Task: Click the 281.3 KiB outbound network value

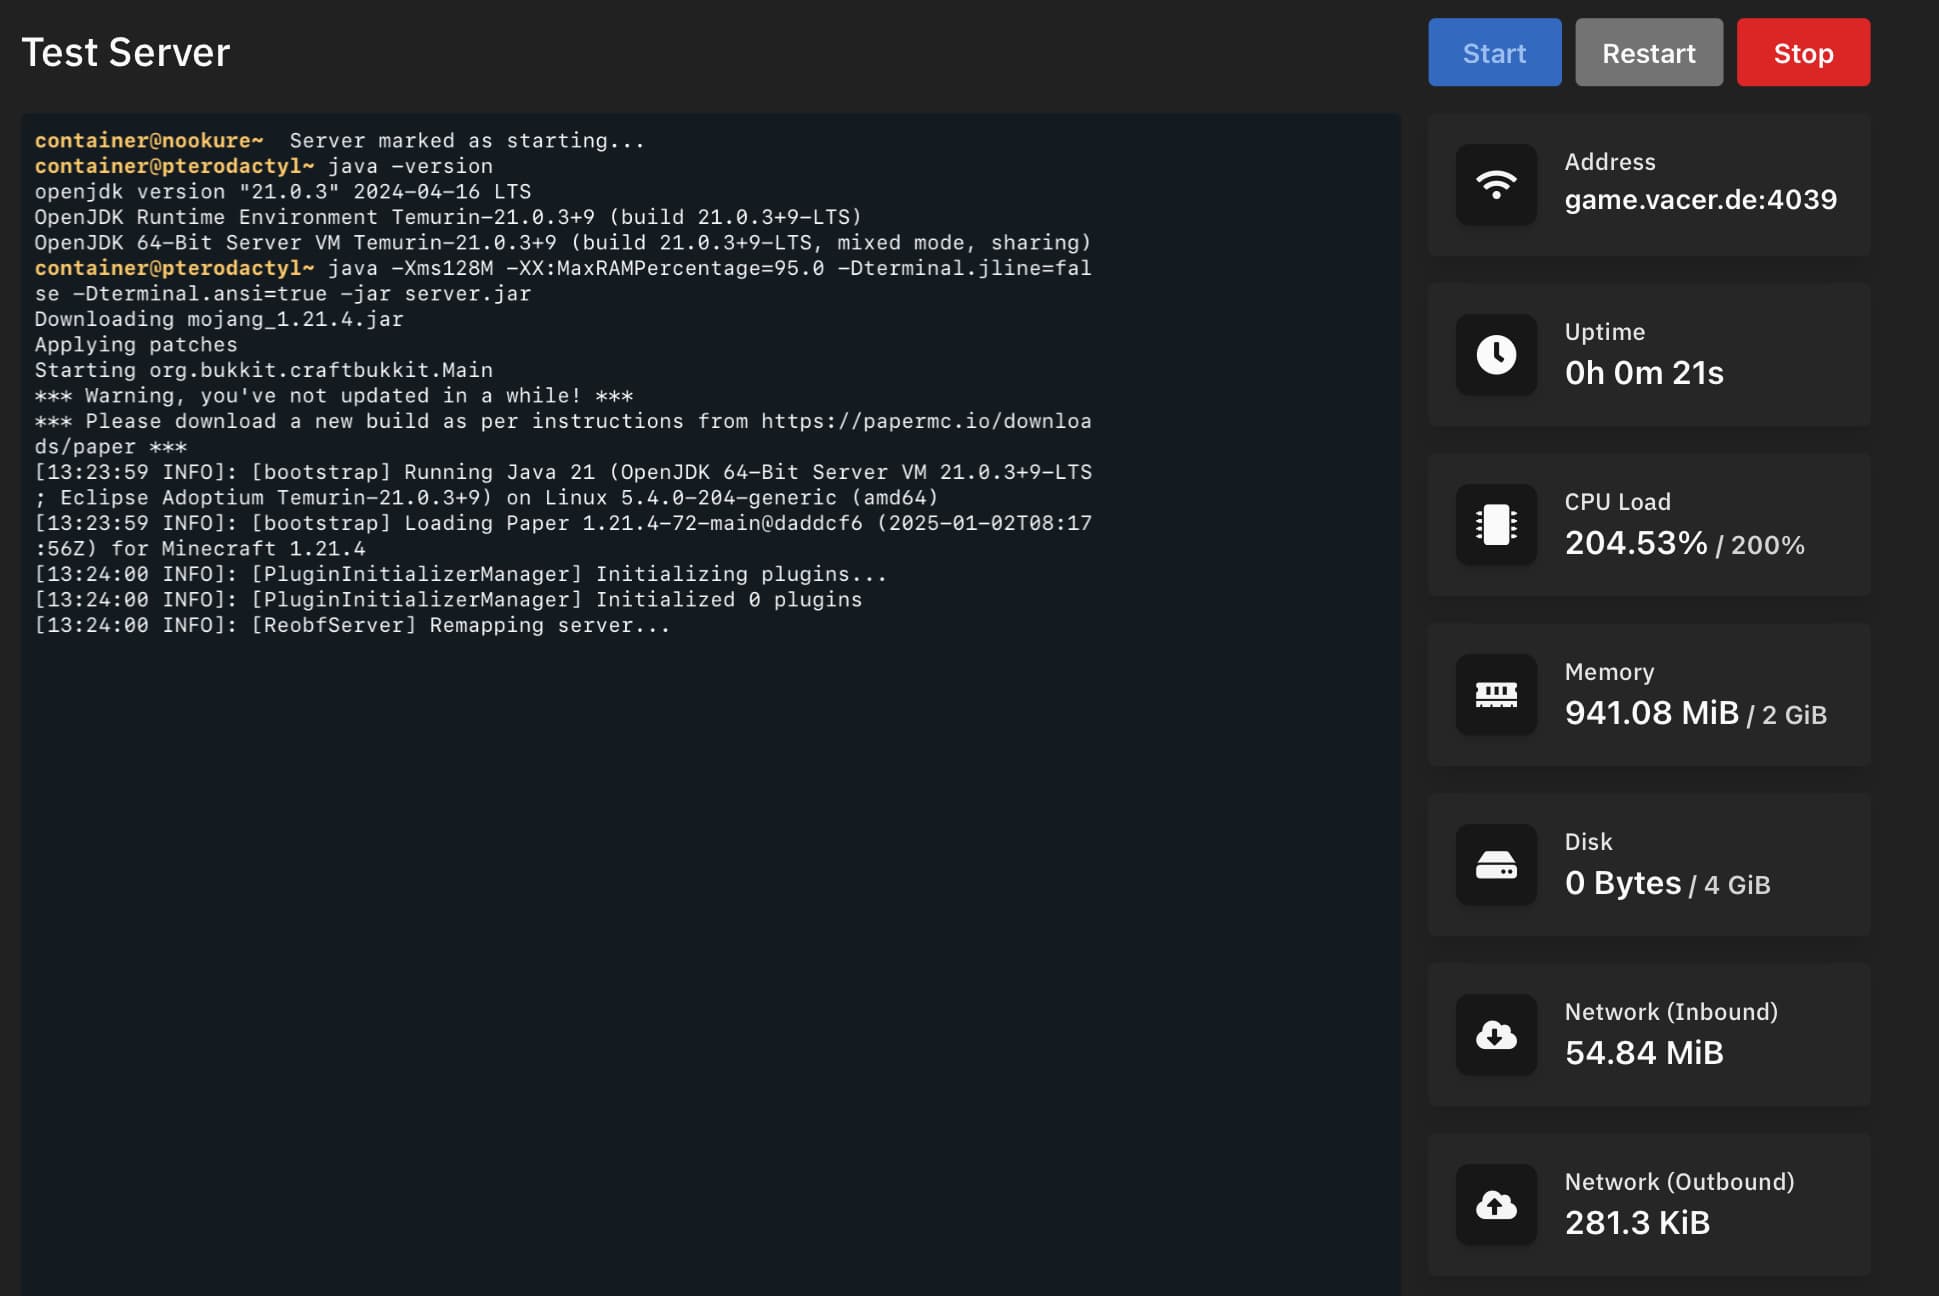Action: coord(1637,1223)
